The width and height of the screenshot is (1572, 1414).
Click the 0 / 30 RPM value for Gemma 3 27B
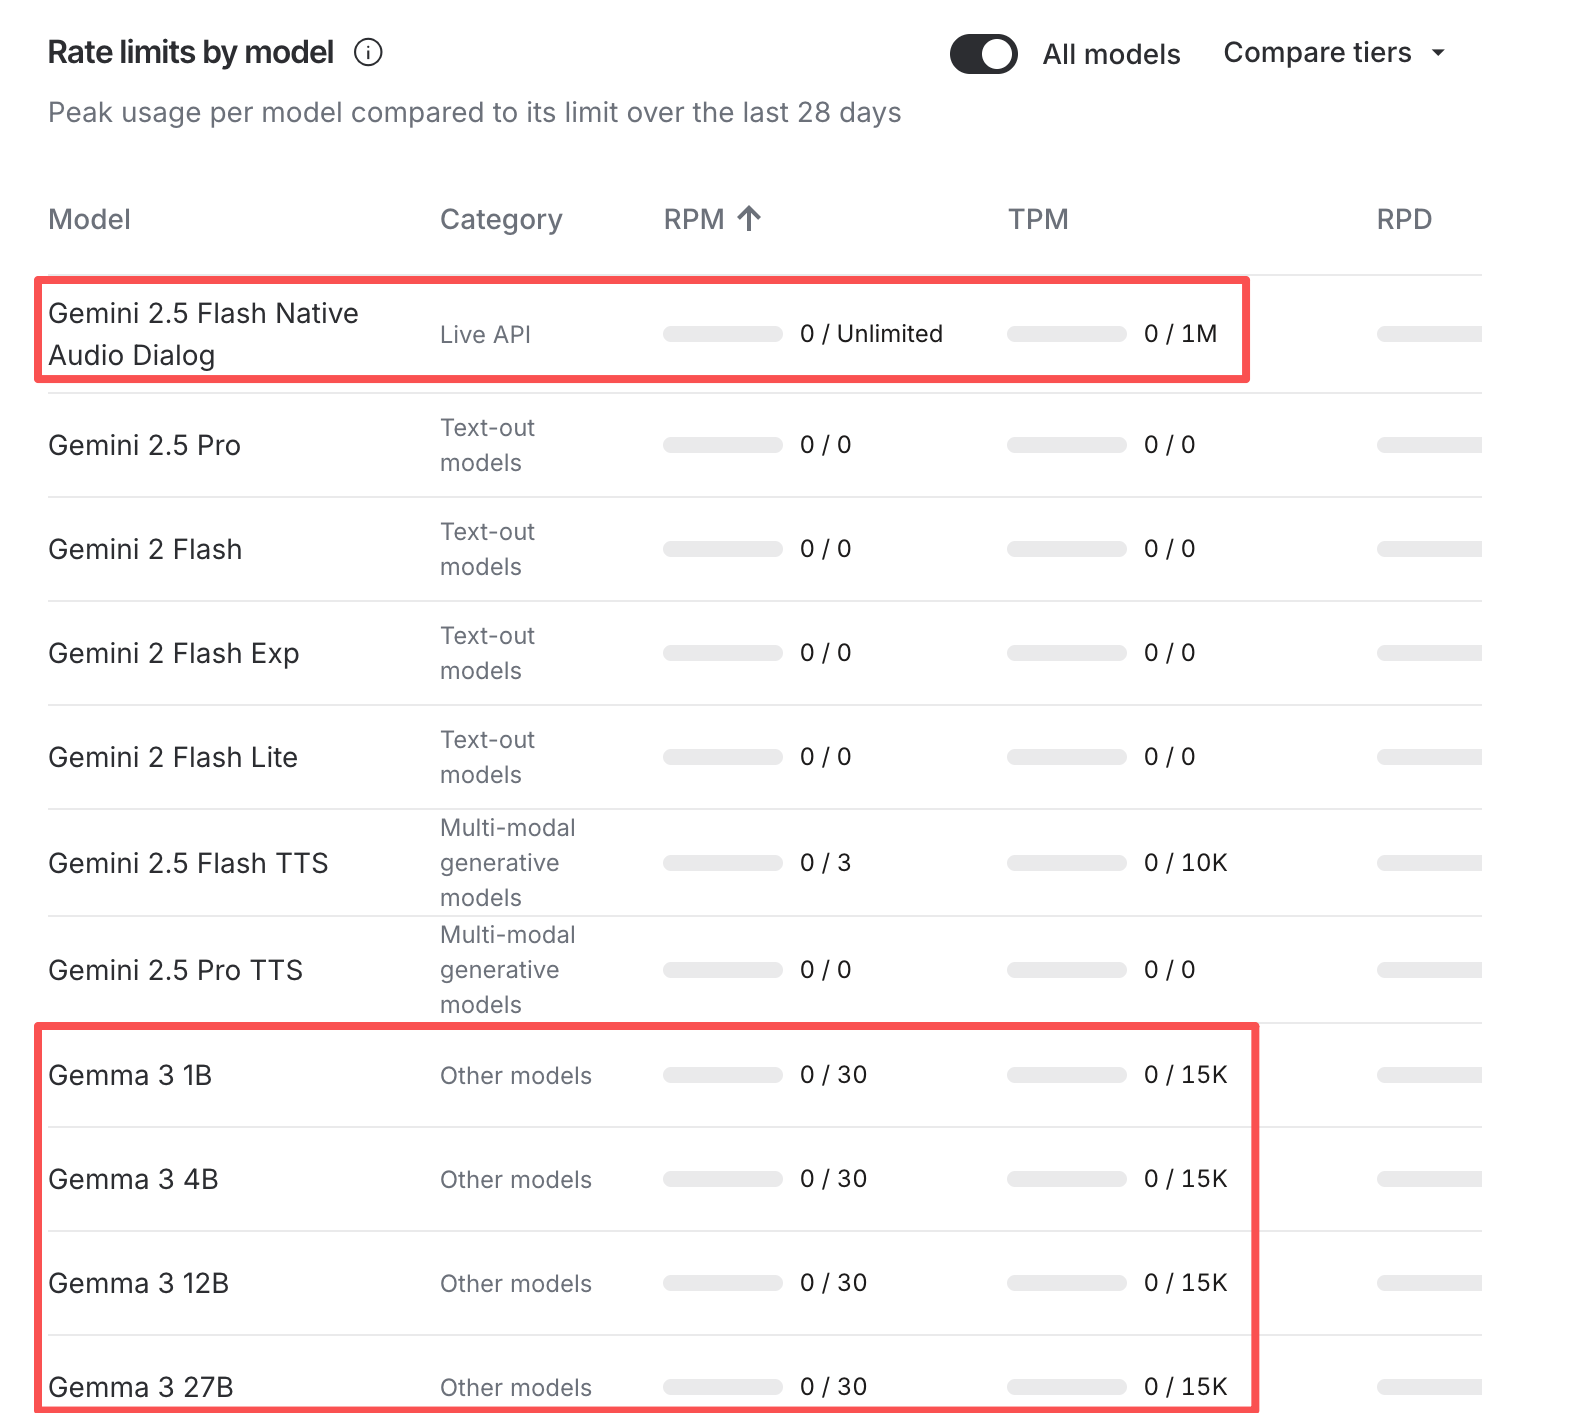834,1387
